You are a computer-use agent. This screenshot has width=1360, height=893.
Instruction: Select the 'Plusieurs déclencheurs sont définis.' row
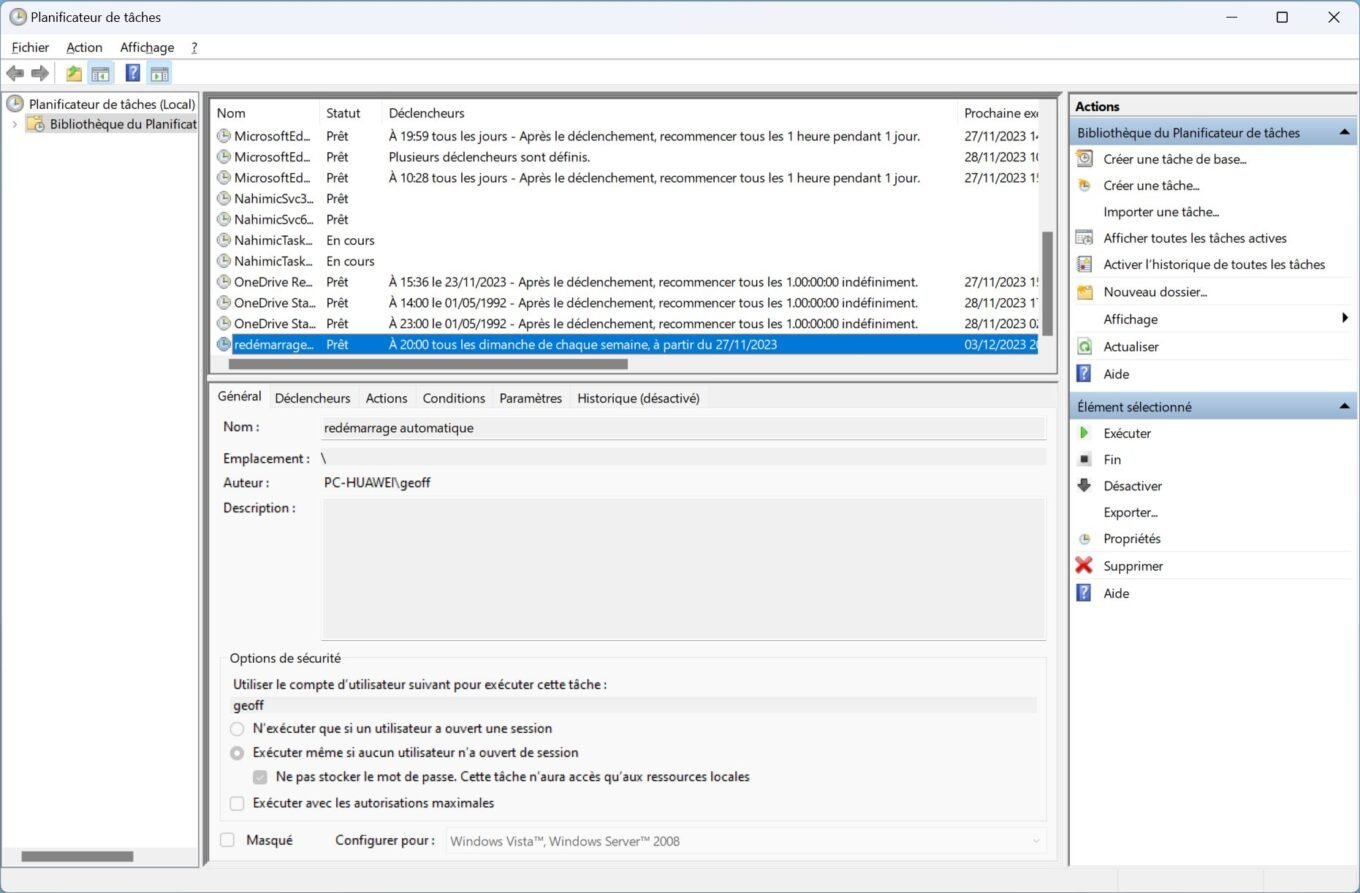[626, 157]
